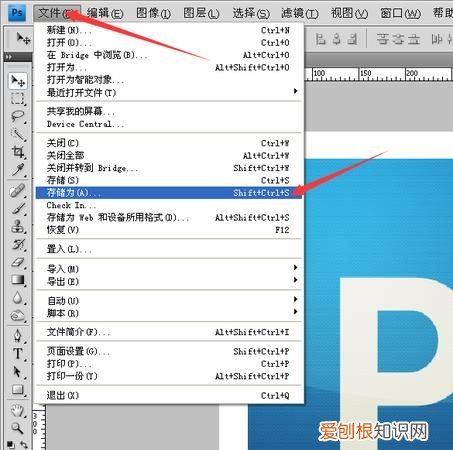Select the Eyedropper tool
The image size is (453, 450).
(x=18, y=169)
